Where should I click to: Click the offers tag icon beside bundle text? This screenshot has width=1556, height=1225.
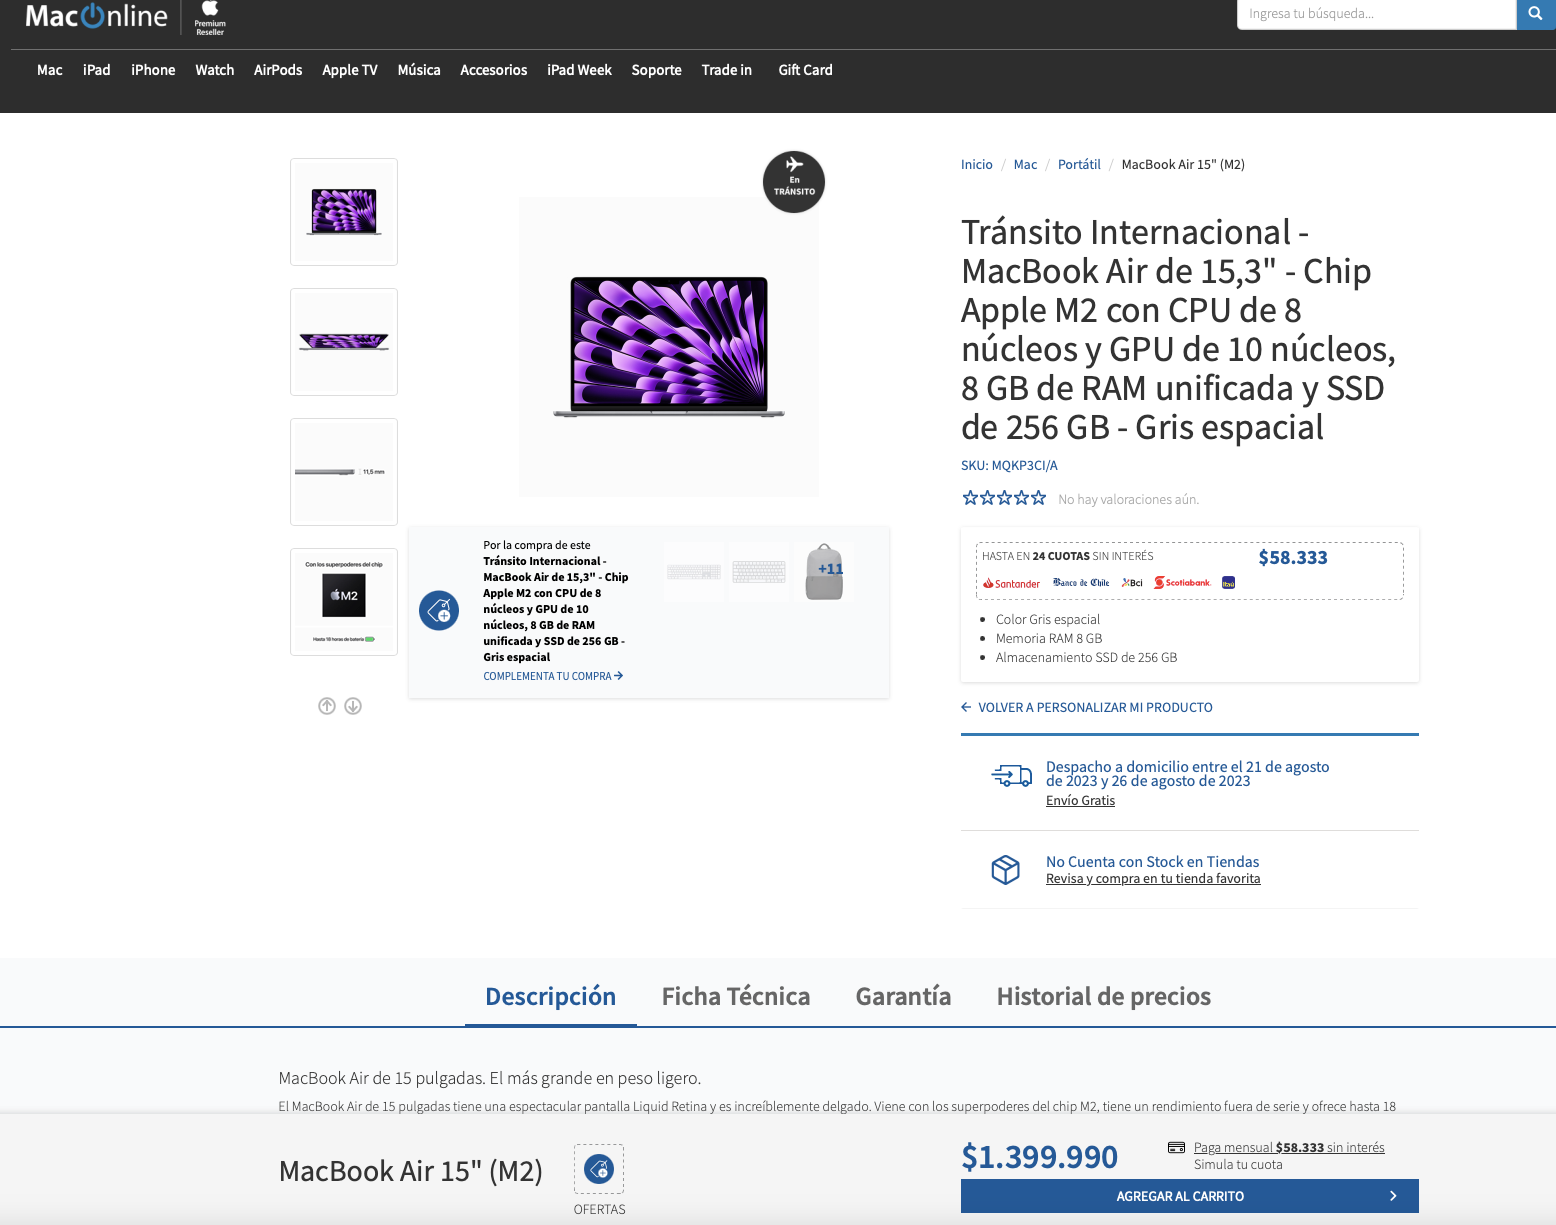439,610
